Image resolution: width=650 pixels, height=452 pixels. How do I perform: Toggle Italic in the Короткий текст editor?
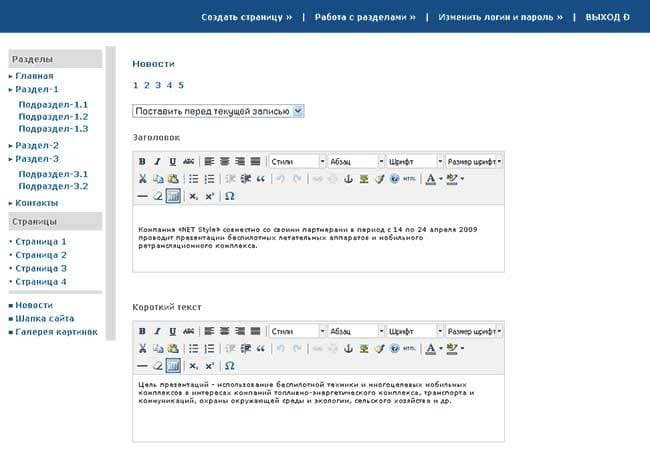point(158,331)
